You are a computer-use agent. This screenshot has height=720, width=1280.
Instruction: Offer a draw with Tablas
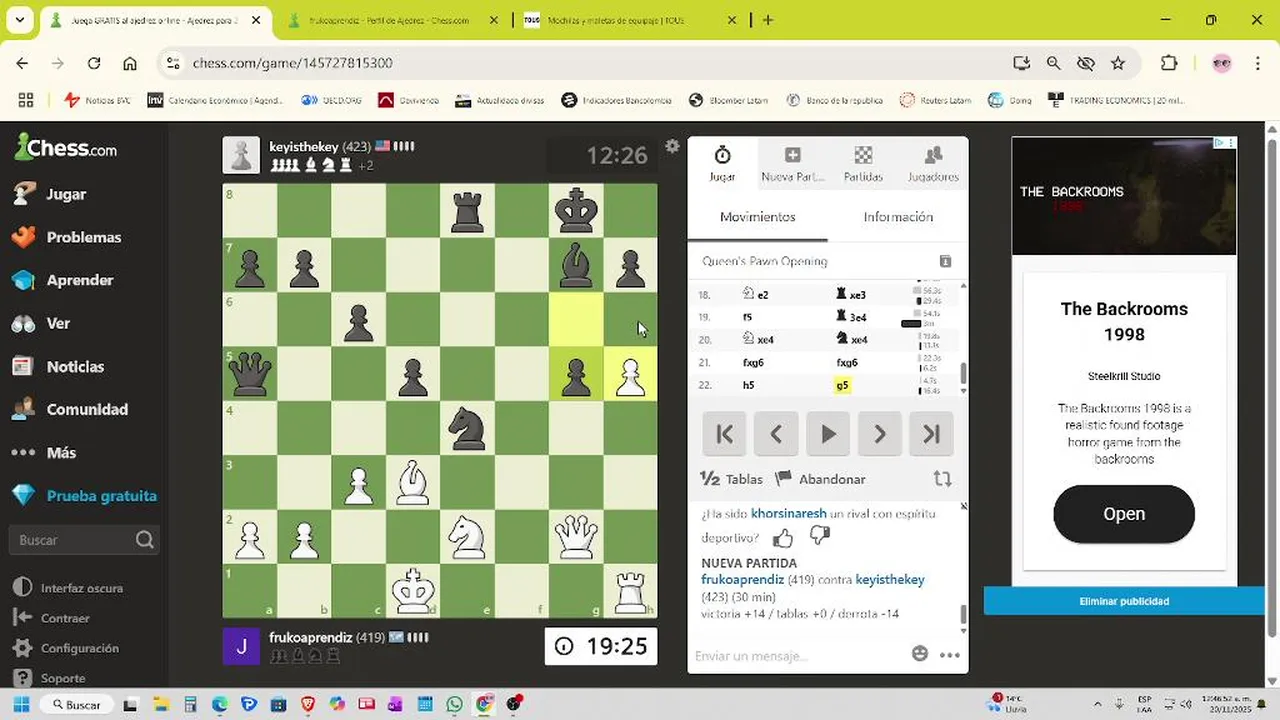pos(732,479)
